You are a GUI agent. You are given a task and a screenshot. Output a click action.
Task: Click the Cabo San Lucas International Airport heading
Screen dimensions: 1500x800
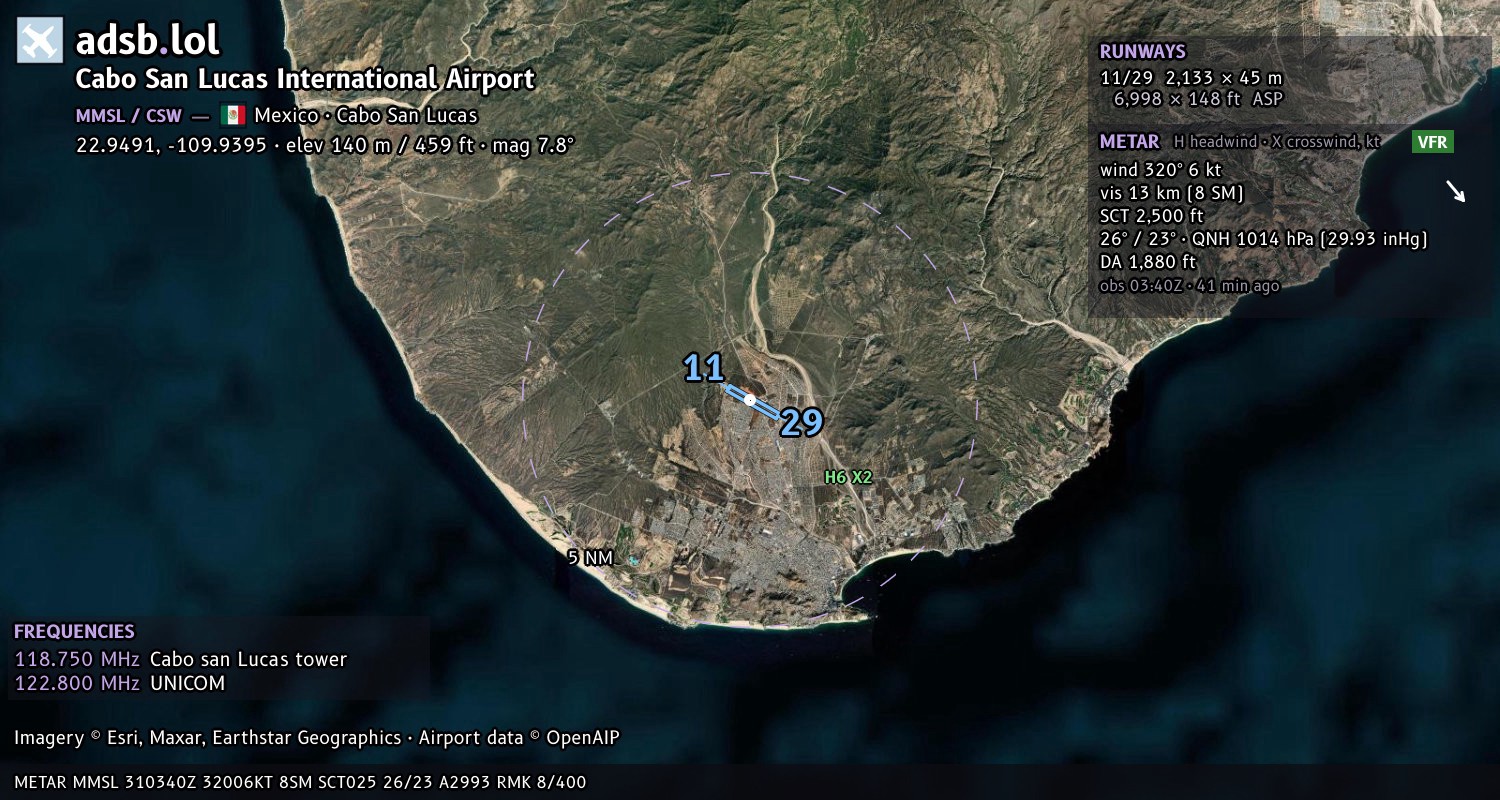point(305,79)
